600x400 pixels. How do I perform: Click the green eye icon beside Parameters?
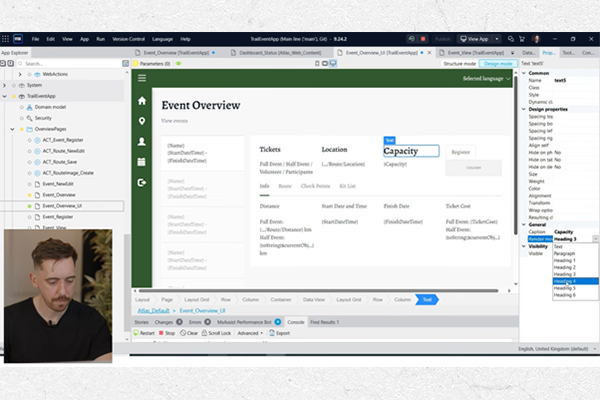coord(178,64)
